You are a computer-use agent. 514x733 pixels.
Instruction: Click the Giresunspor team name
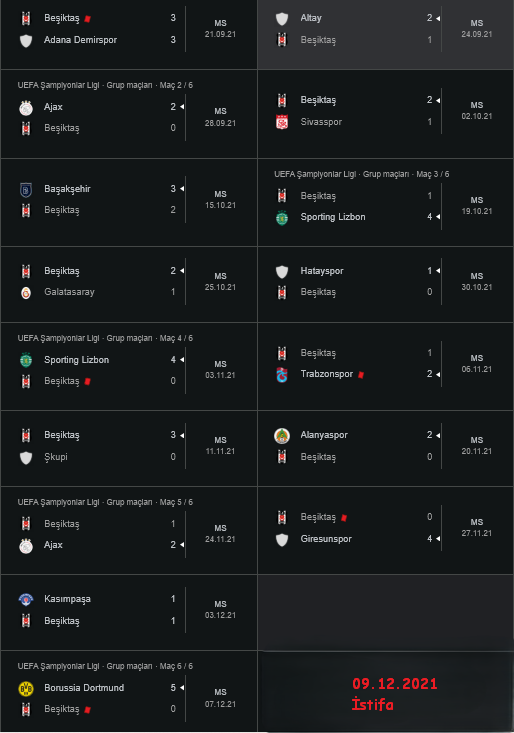click(326, 539)
